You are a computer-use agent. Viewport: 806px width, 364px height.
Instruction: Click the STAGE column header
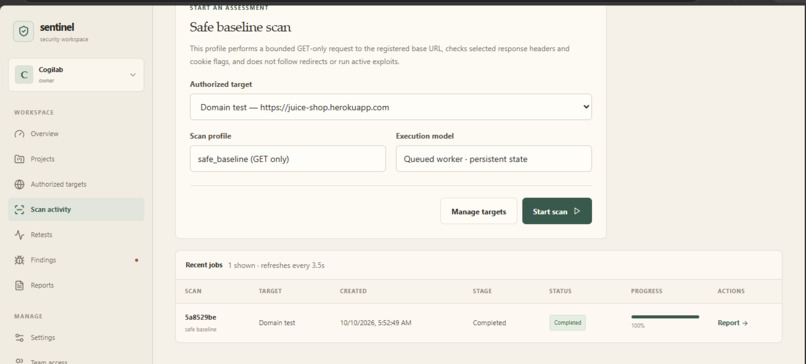(x=482, y=291)
